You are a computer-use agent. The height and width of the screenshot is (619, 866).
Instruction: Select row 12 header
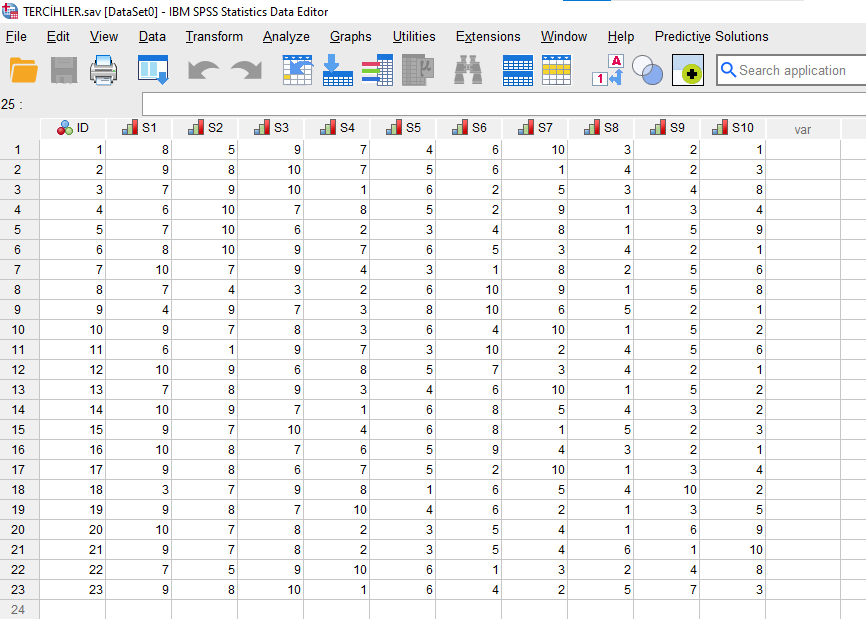pos(18,370)
